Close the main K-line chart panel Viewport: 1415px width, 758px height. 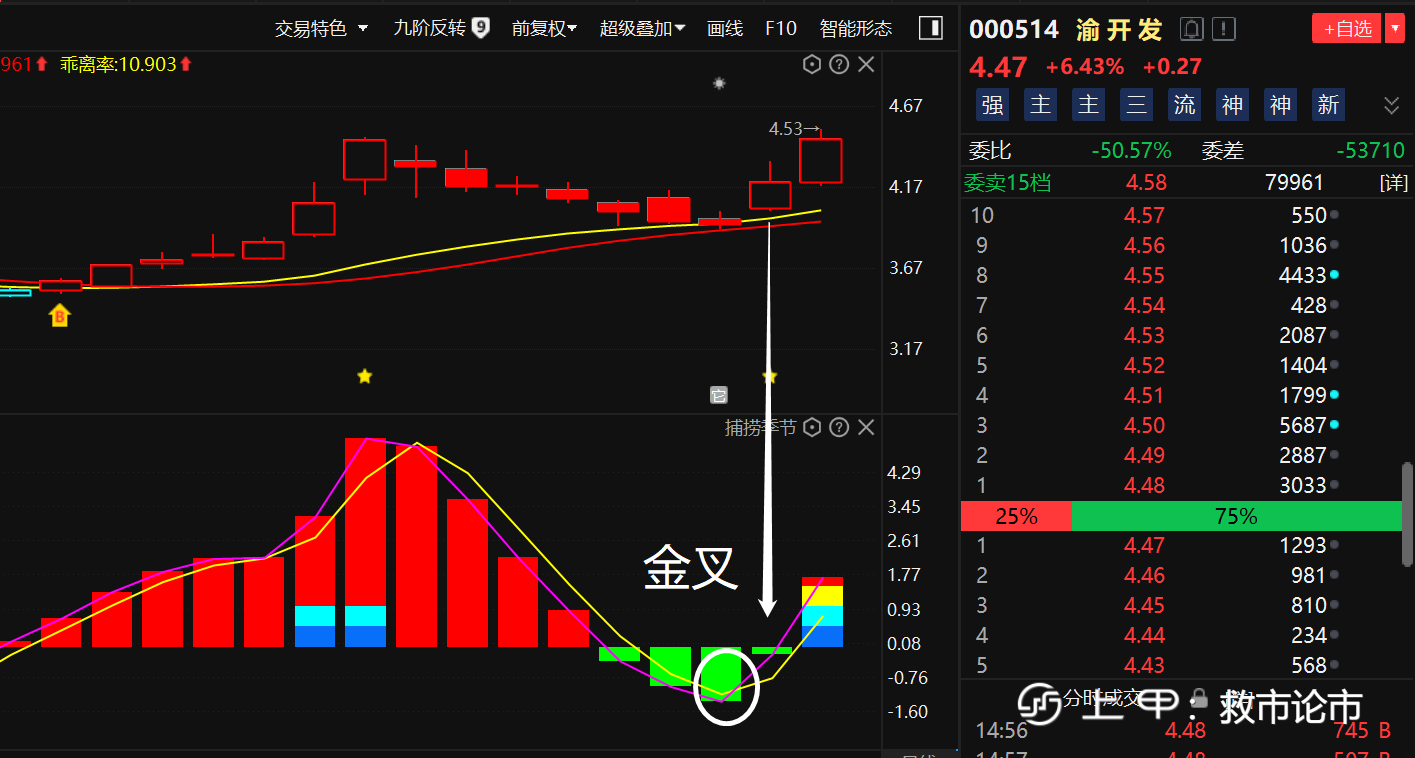pyautogui.click(x=866, y=65)
